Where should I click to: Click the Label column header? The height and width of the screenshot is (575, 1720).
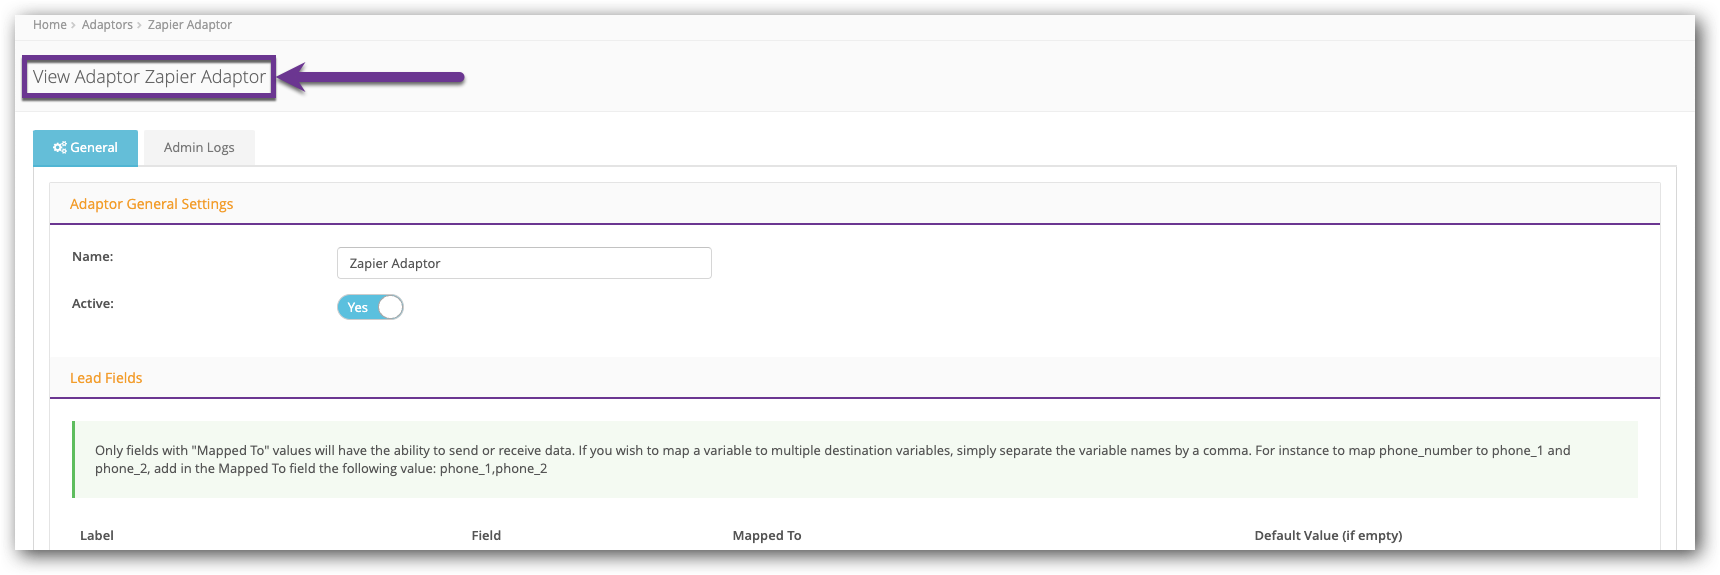[x=97, y=536]
